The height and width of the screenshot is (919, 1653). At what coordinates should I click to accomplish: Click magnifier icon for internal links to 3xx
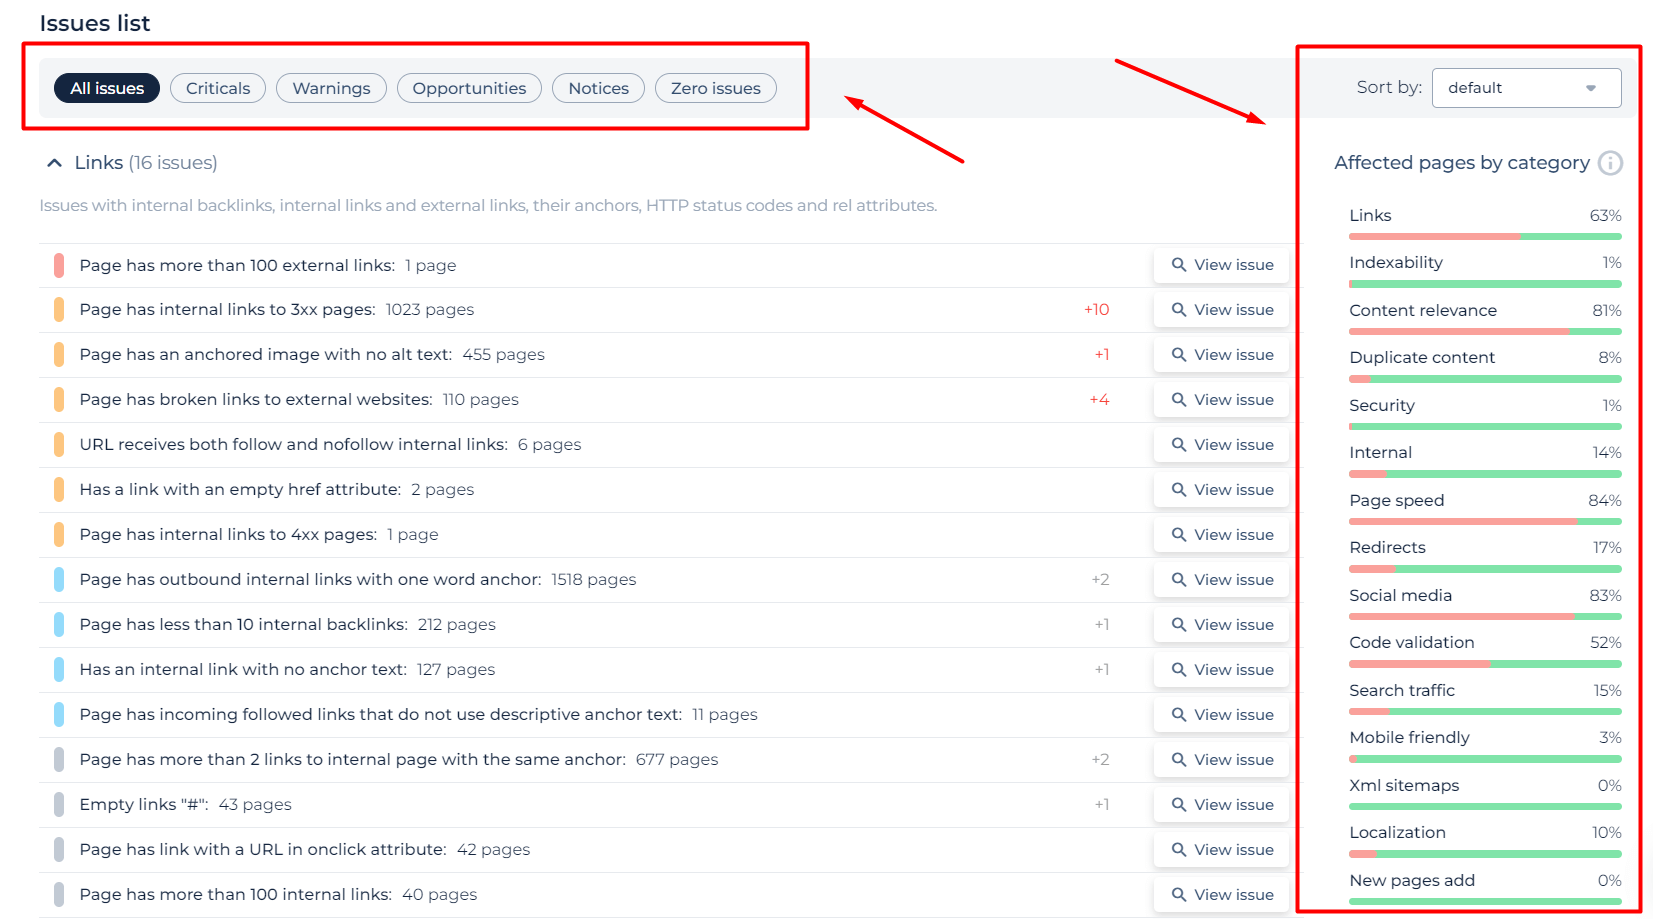(1179, 310)
